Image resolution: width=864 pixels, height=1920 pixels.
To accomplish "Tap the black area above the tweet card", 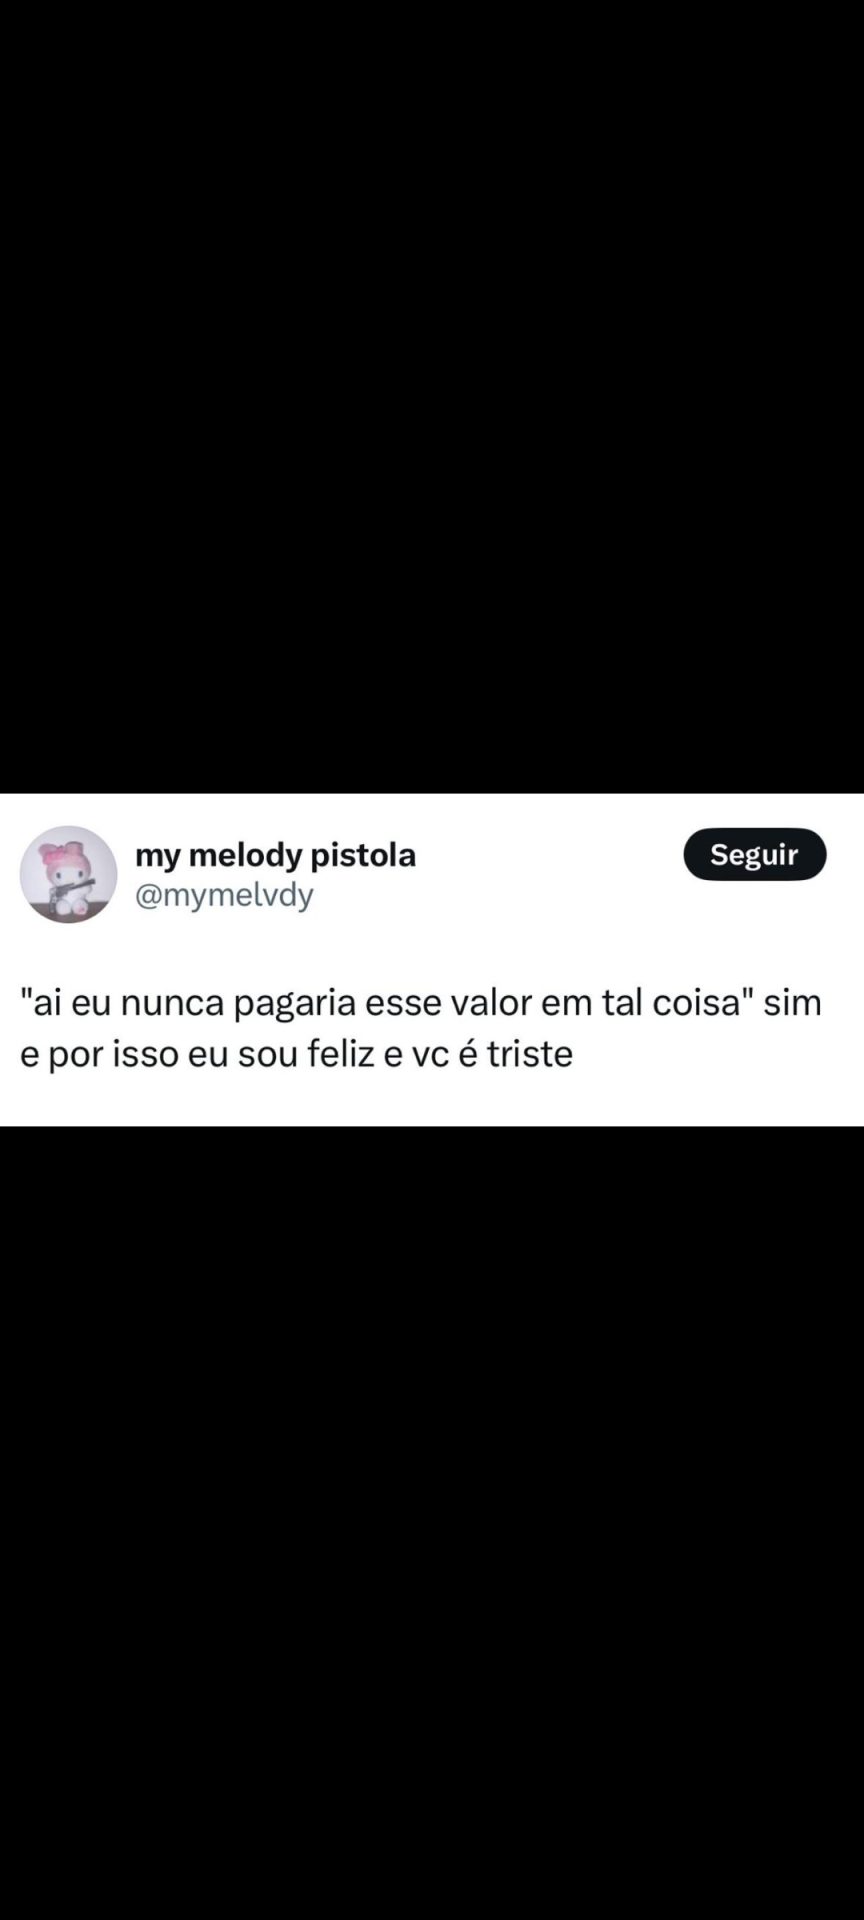I will (432, 400).
